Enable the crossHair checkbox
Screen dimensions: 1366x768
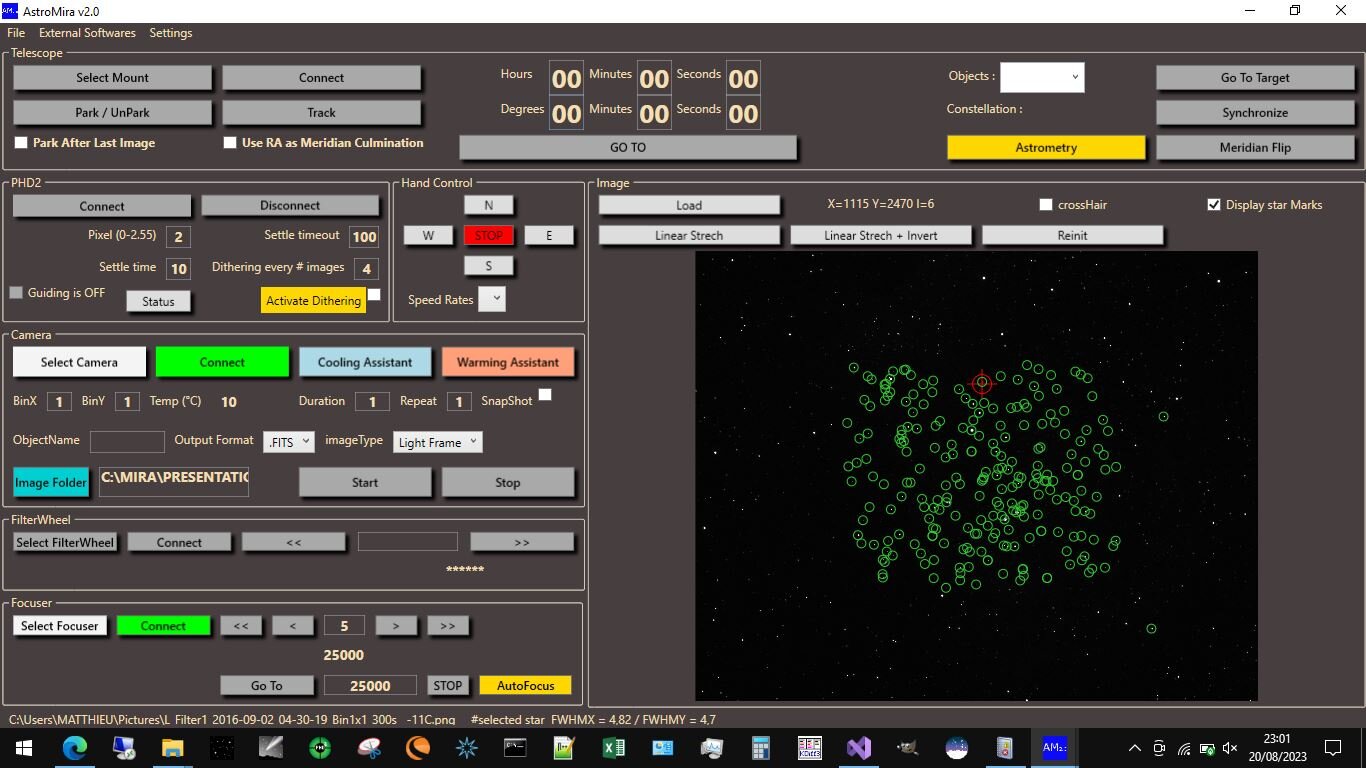tap(1046, 205)
